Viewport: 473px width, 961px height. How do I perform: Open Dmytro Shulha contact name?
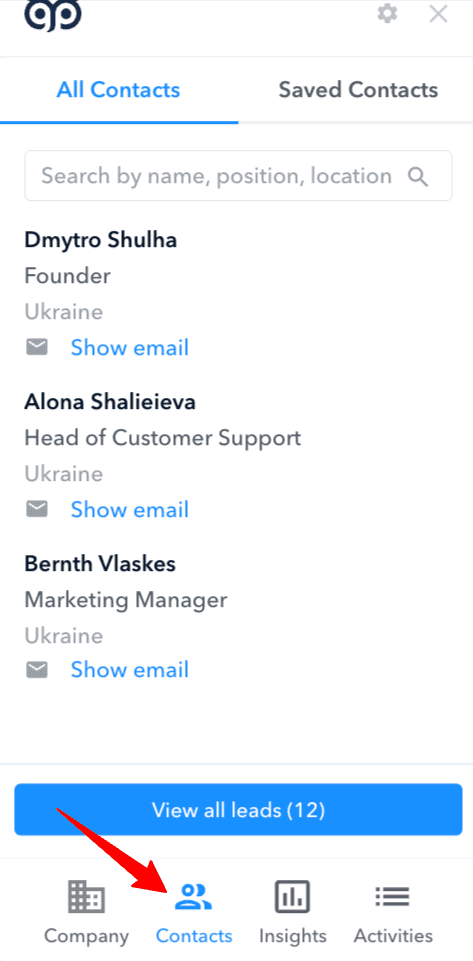click(x=100, y=240)
